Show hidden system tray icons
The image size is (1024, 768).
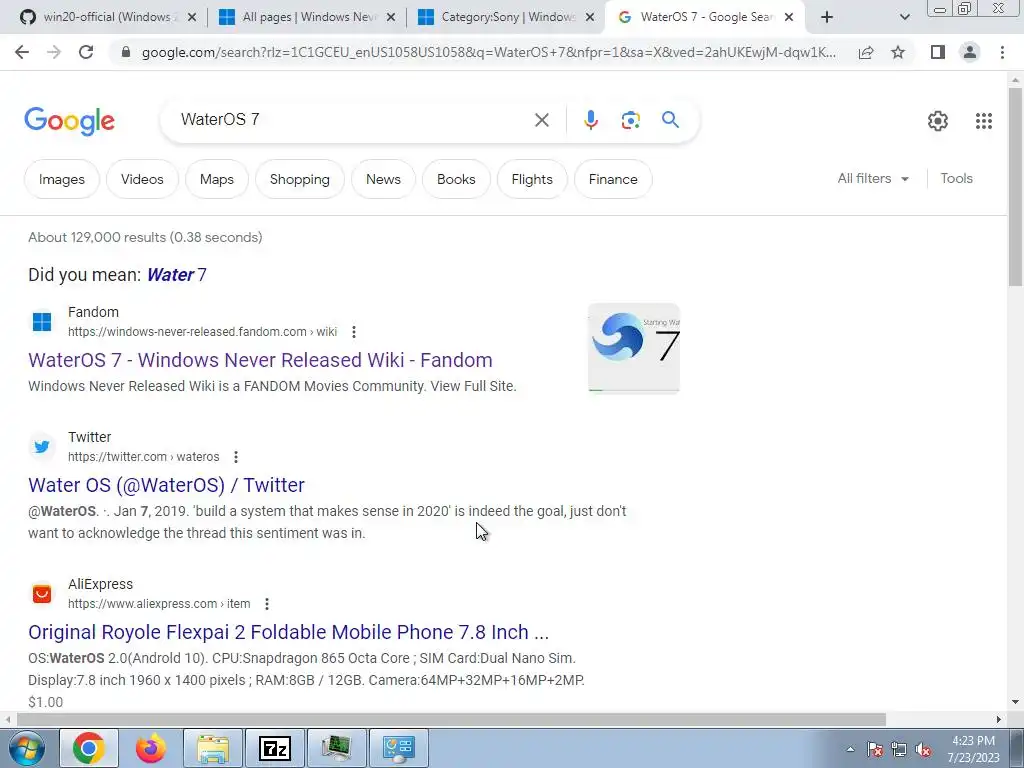click(850, 750)
